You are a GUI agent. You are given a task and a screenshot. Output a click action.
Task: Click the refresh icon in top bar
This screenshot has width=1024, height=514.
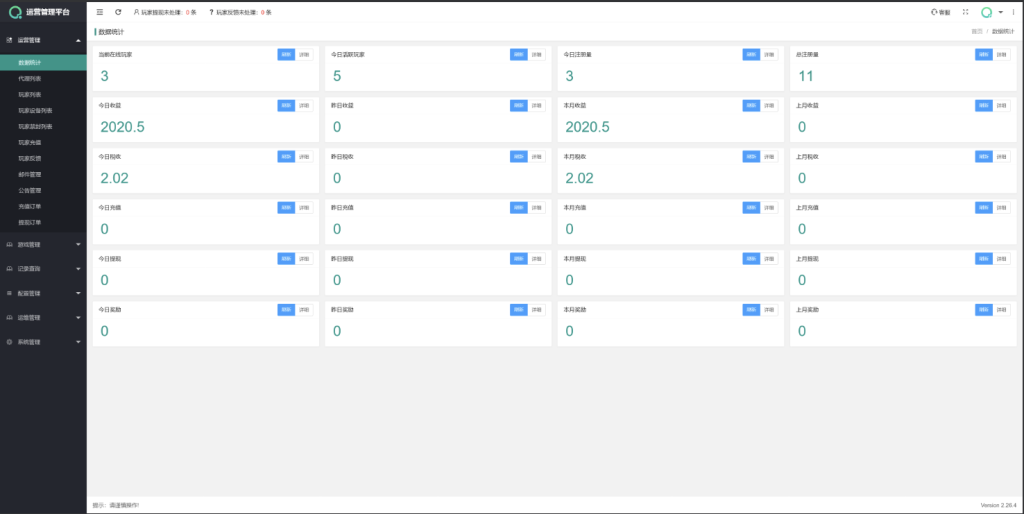tap(119, 12)
